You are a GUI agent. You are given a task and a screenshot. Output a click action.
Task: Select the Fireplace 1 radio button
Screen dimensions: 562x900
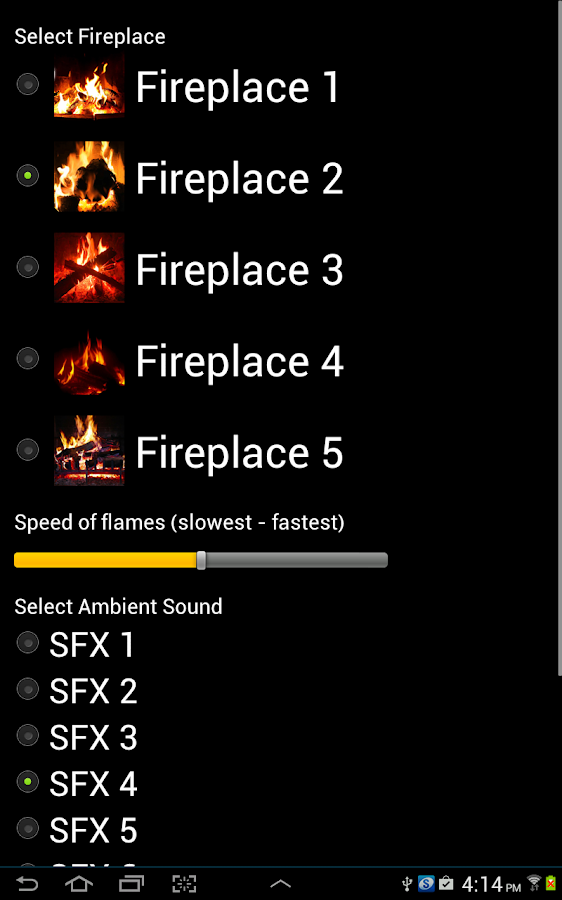[28, 84]
